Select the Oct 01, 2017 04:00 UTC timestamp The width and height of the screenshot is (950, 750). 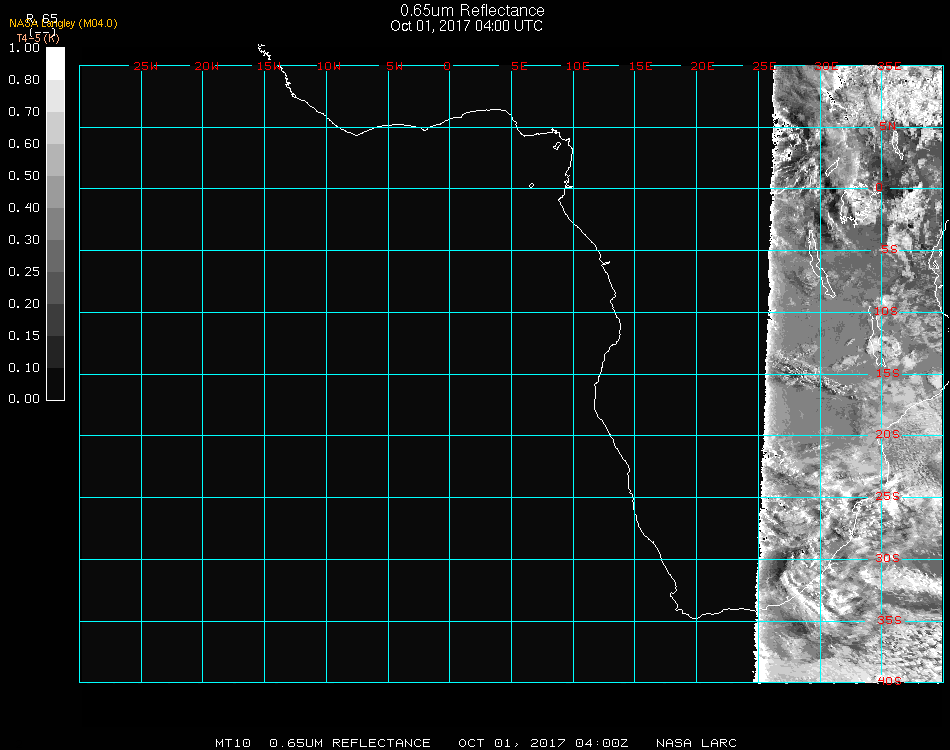click(x=466, y=26)
